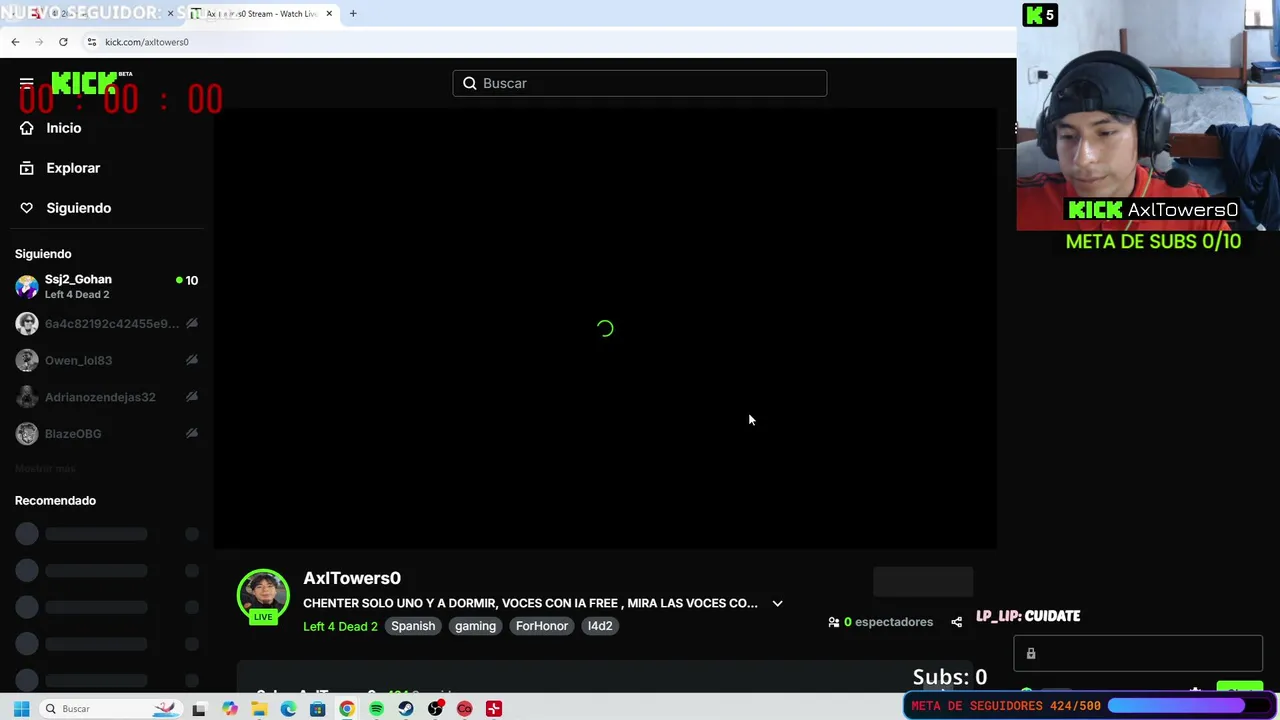Click Google Chrome taskbar icon
Screen dimensions: 1280x720
click(347, 709)
